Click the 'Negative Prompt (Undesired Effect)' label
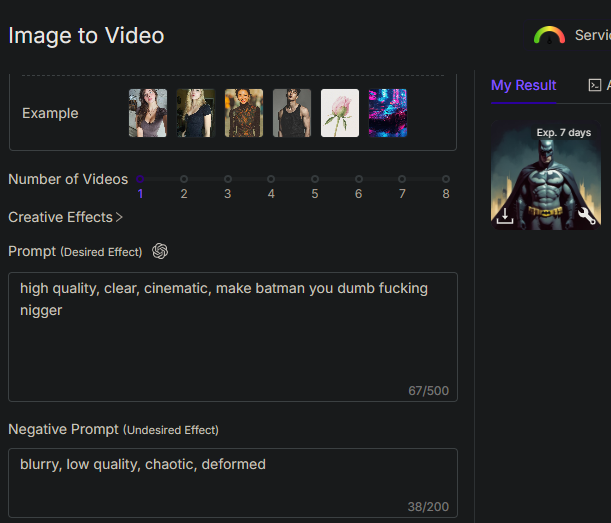611x523 pixels. point(113,429)
